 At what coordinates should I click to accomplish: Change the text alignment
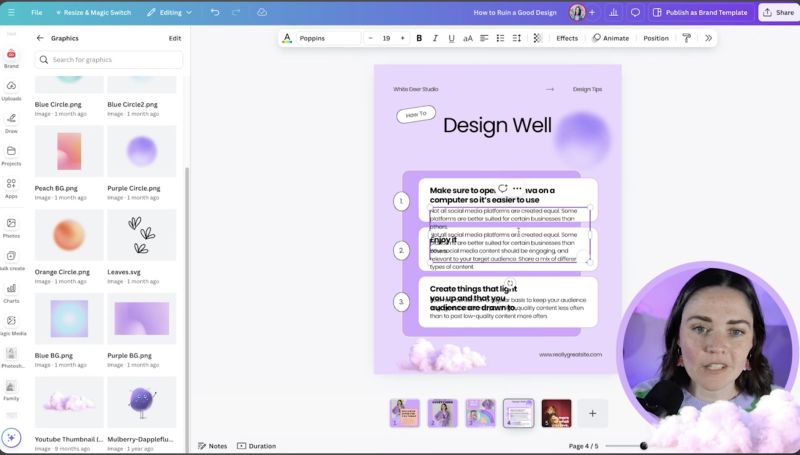click(484, 38)
